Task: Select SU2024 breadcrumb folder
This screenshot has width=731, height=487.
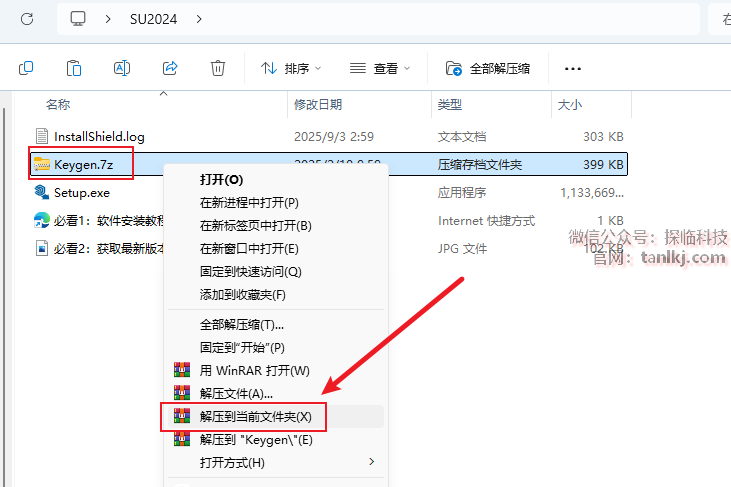Action: click(x=153, y=19)
